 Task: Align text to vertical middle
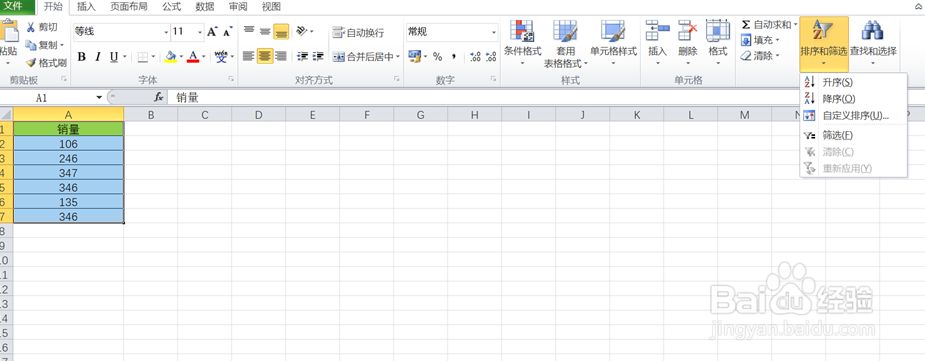[265, 31]
